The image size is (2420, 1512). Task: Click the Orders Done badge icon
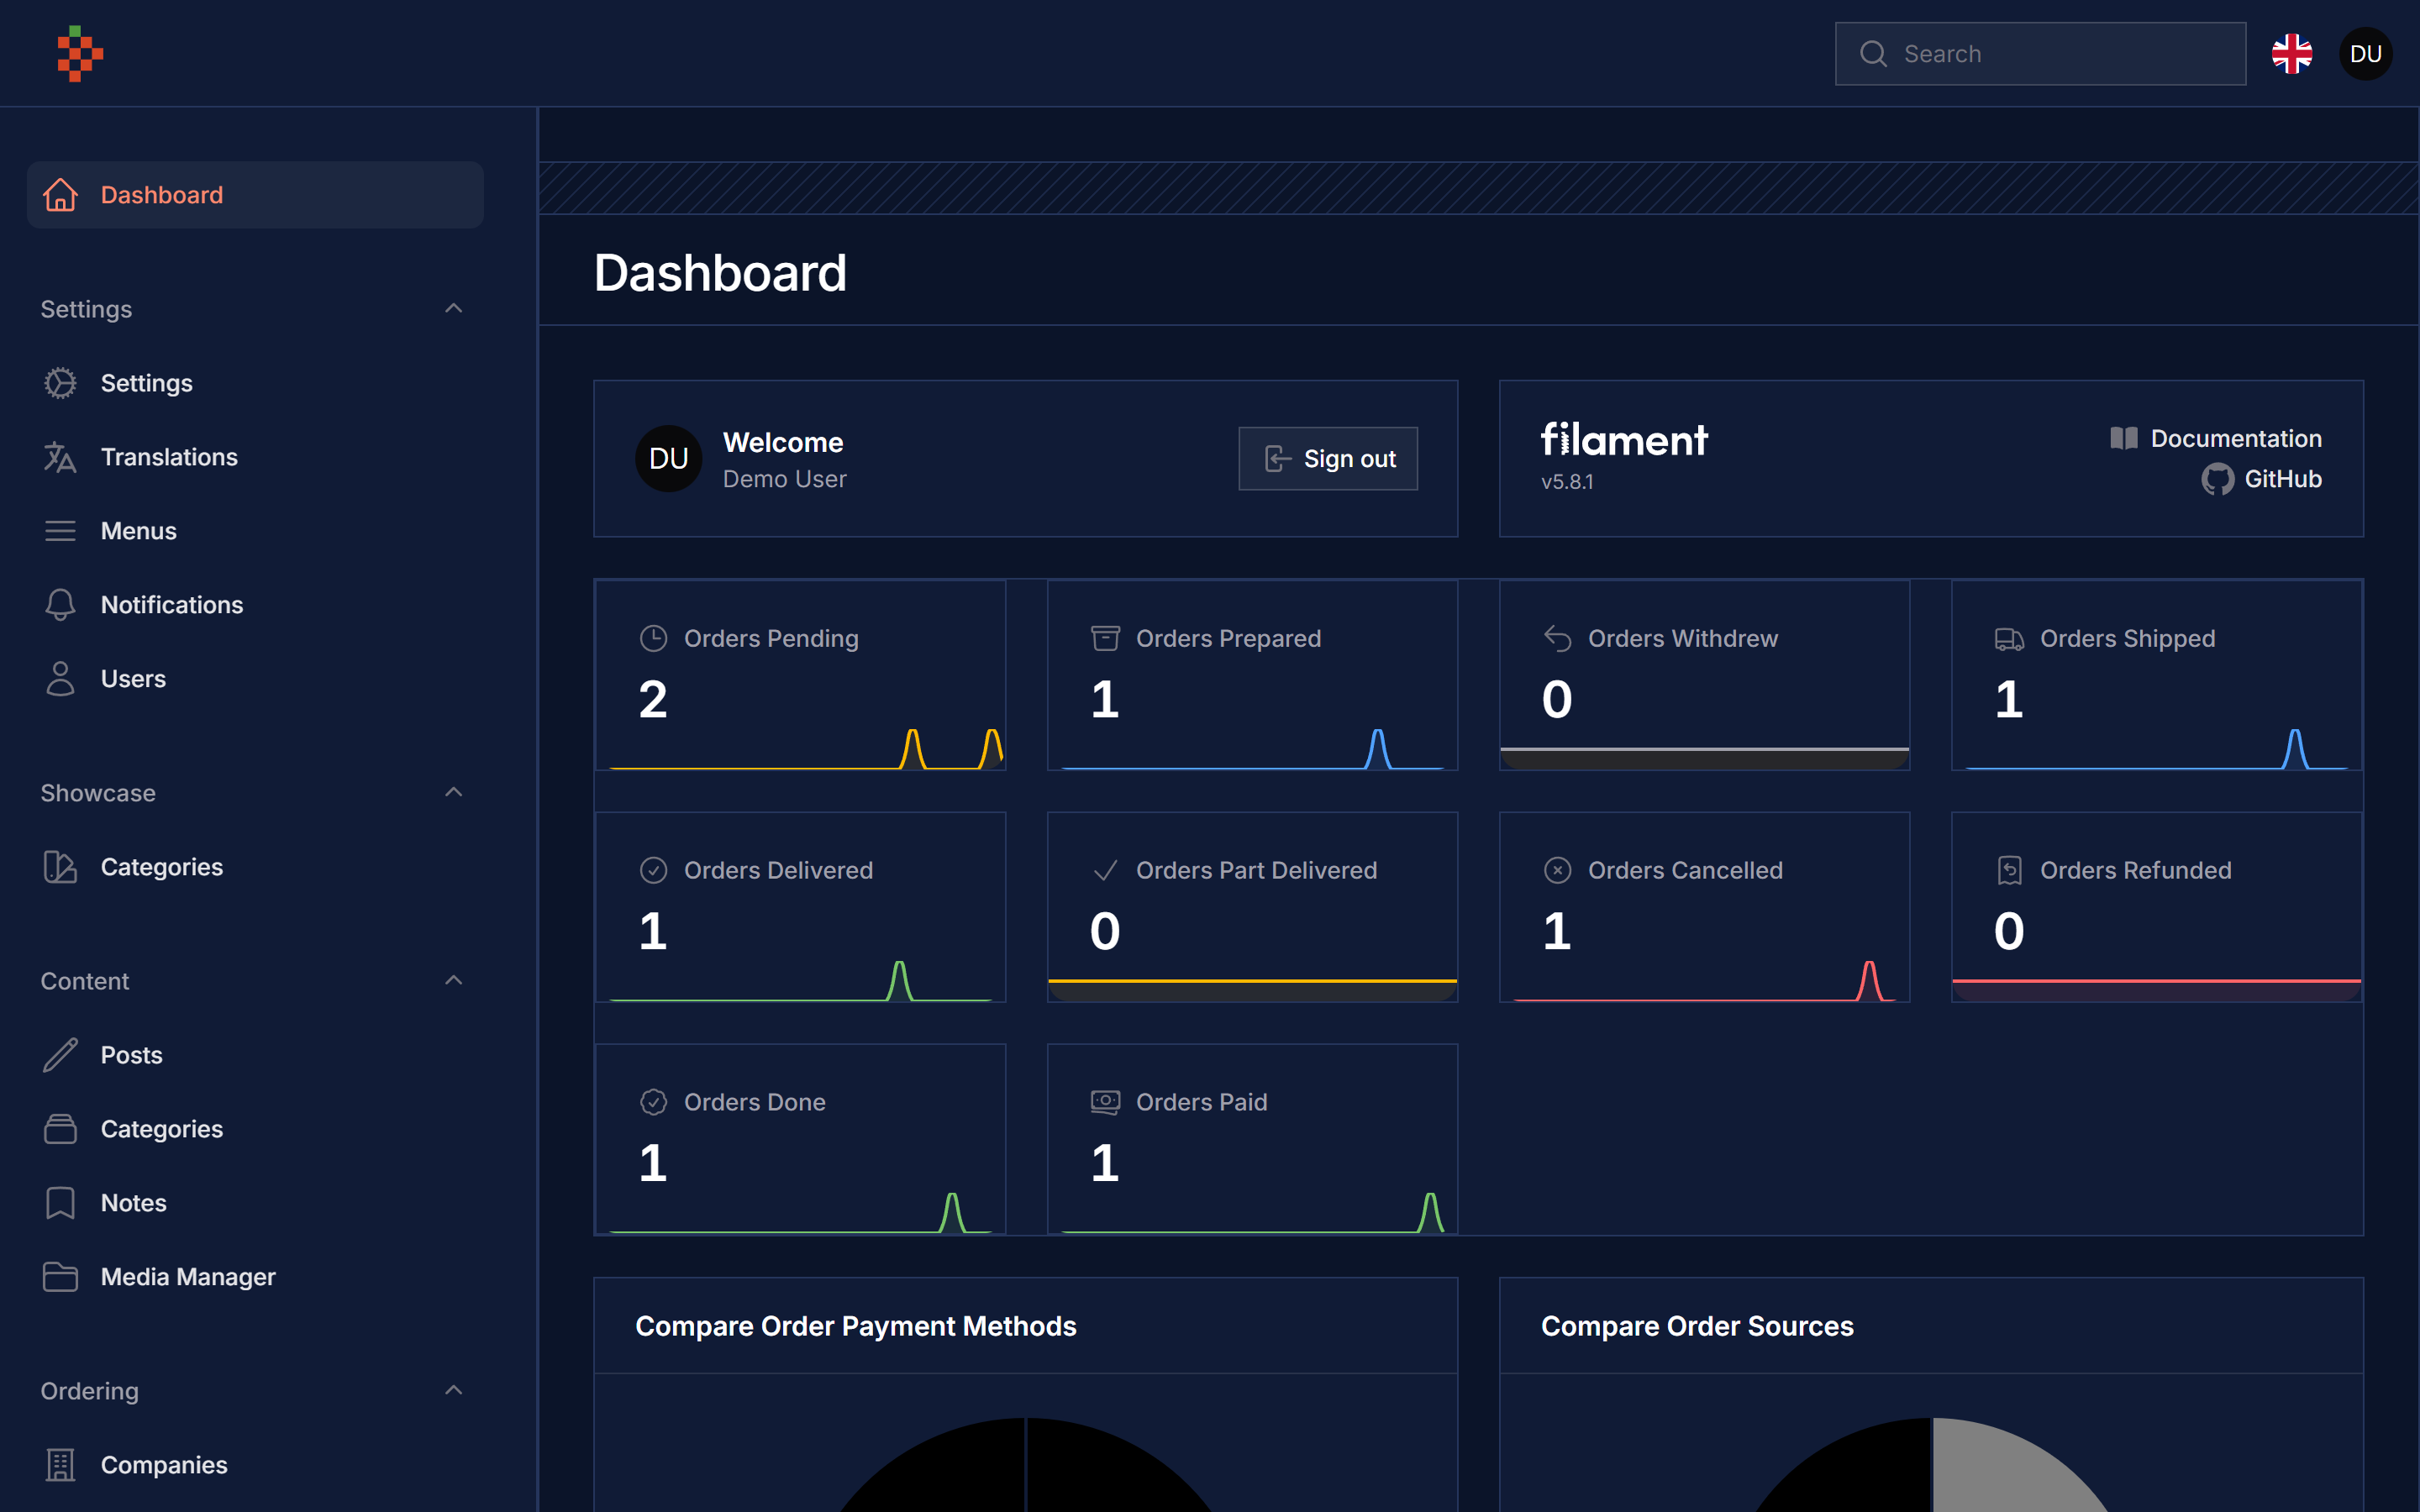click(x=653, y=1102)
